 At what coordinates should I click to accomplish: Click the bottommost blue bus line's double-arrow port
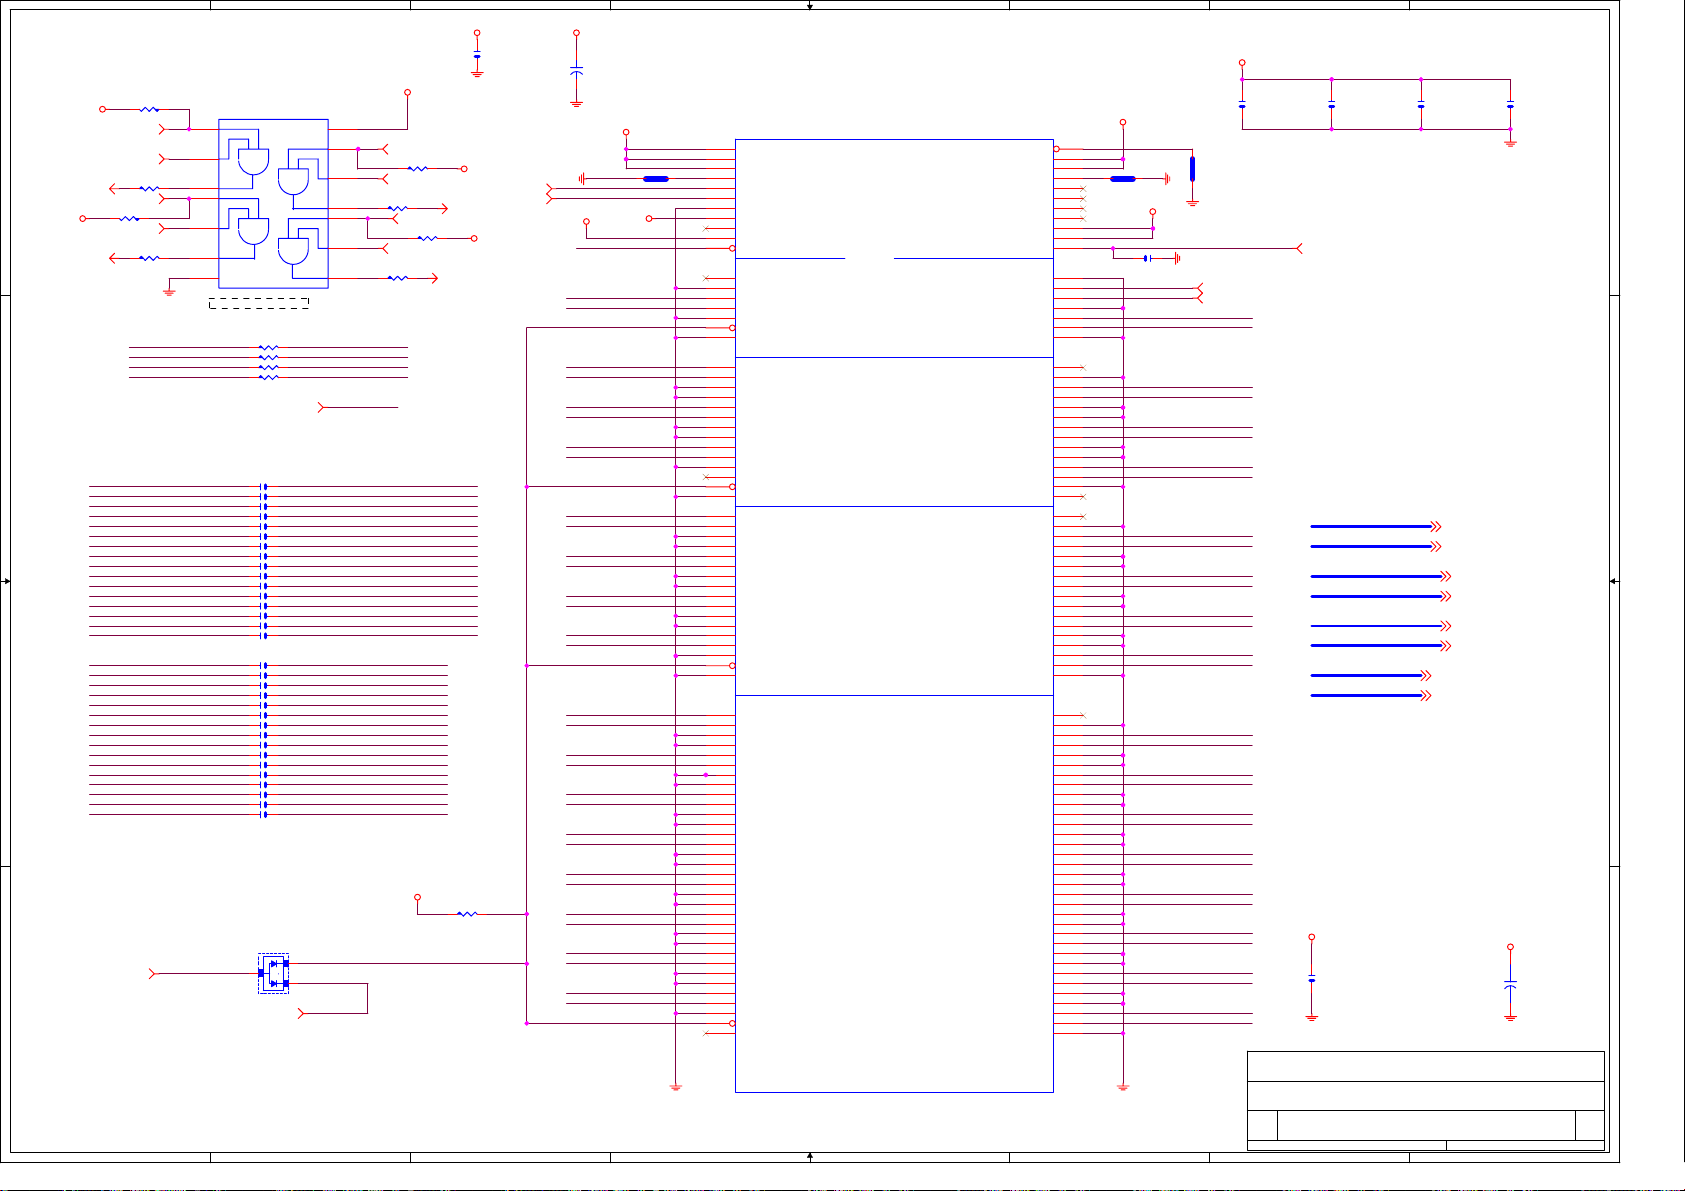pyautogui.click(x=1426, y=695)
